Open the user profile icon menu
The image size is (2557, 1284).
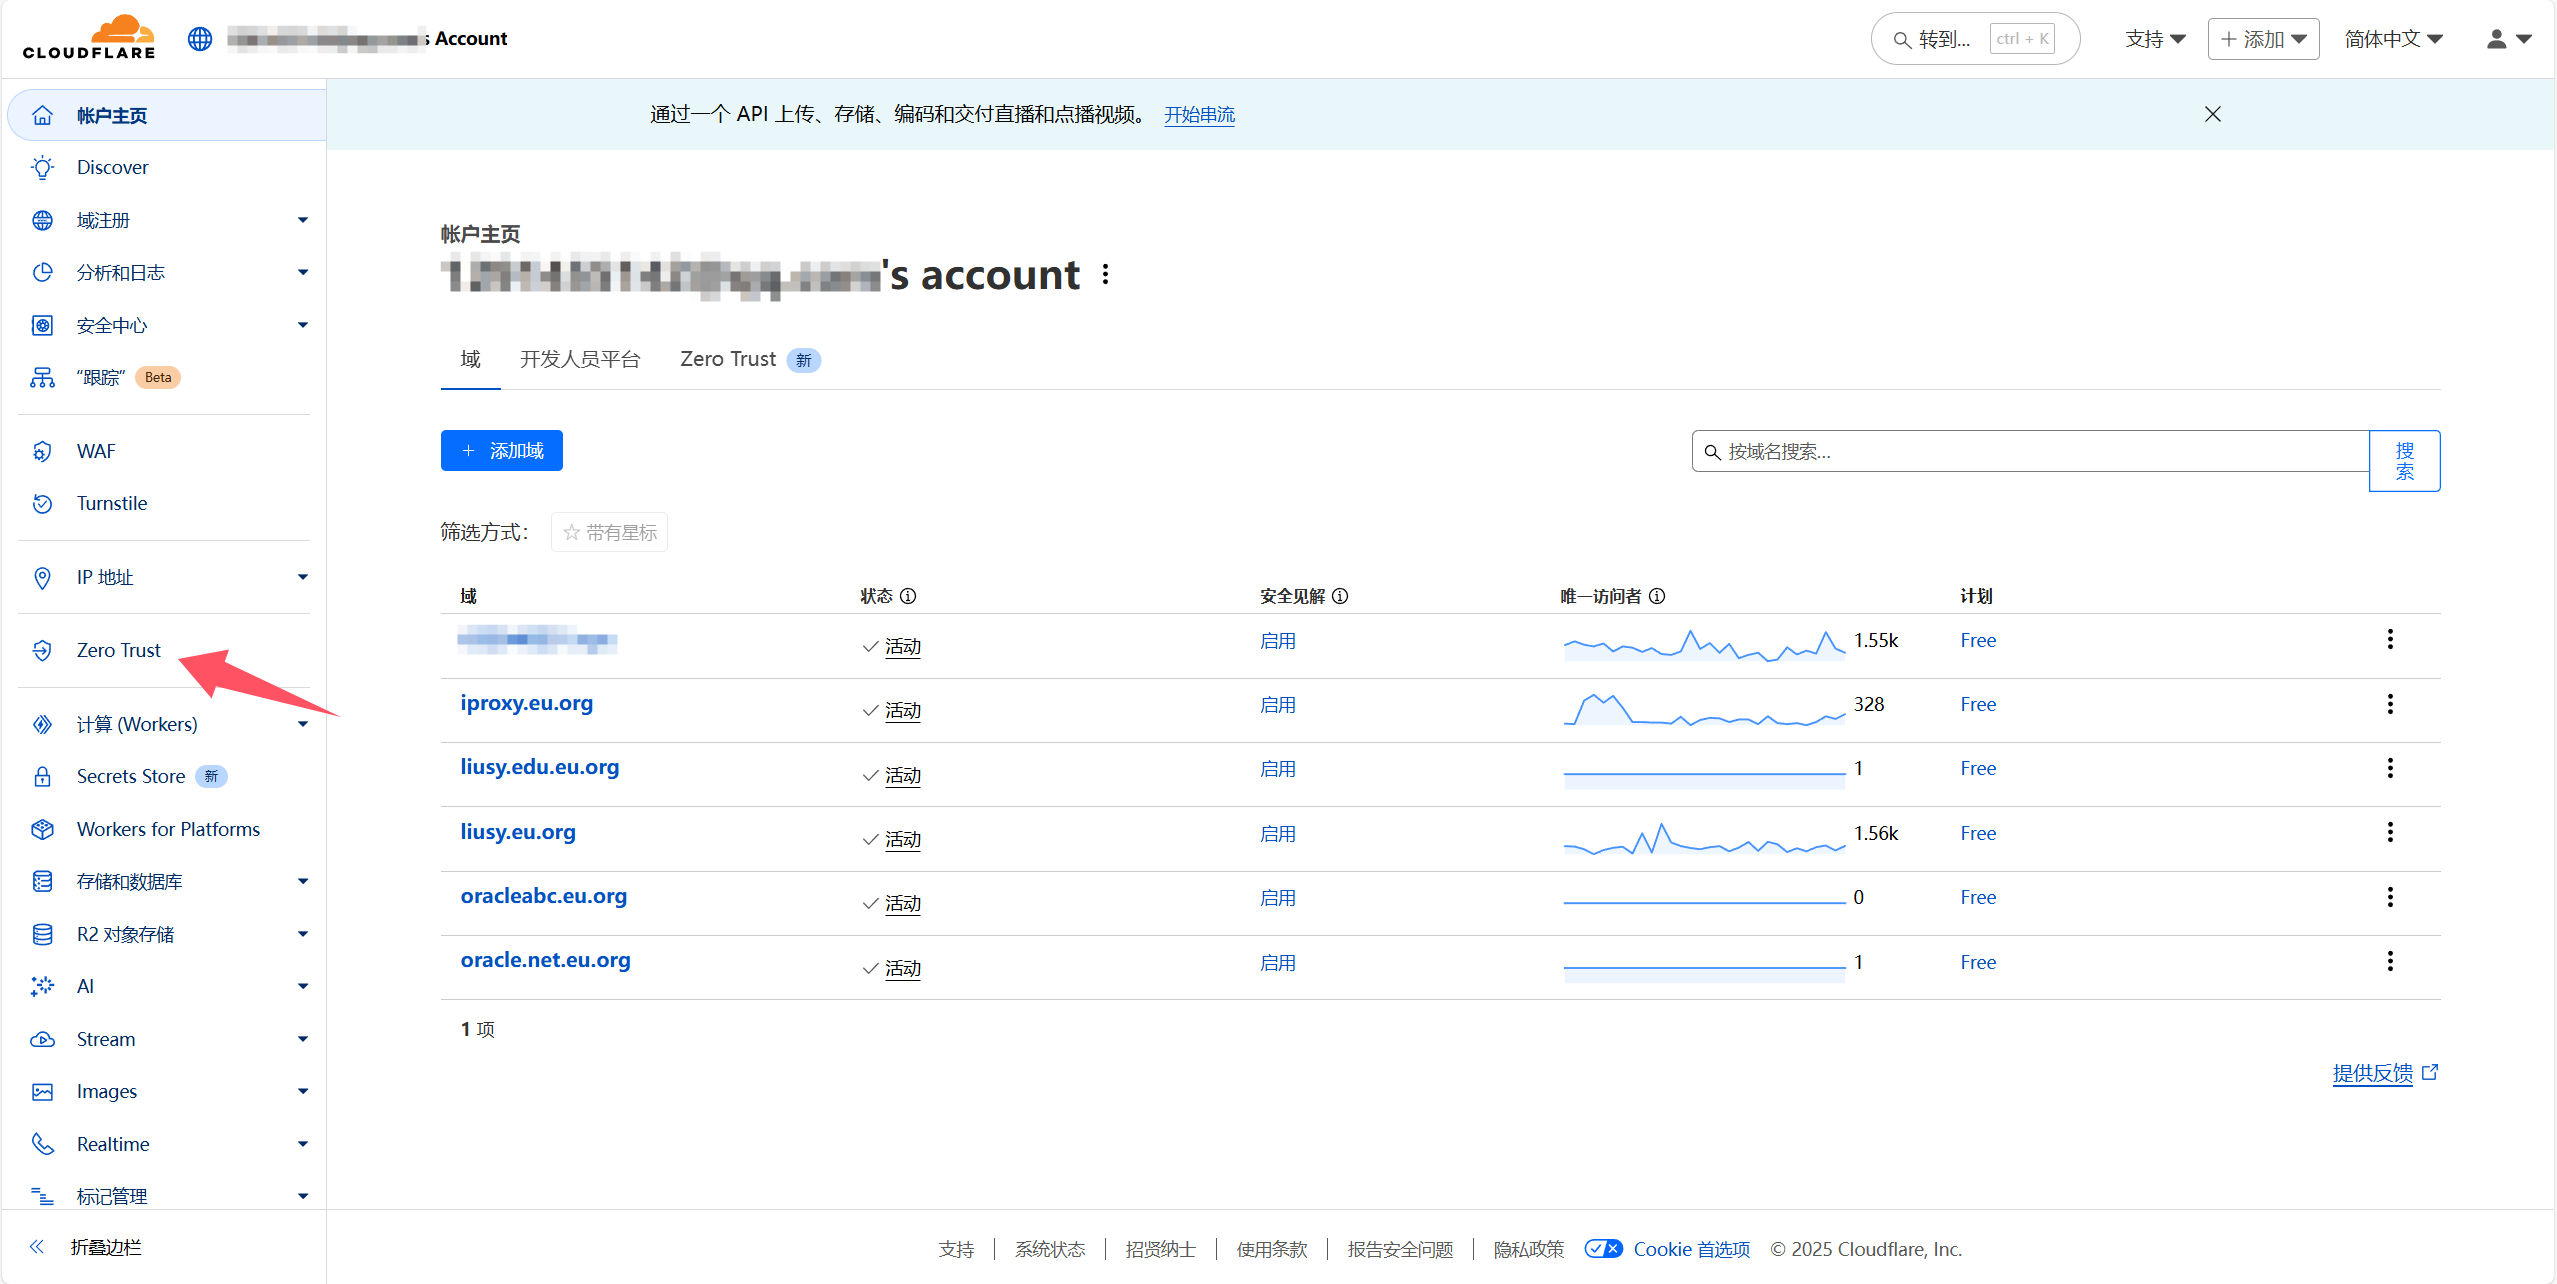(x=2508, y=39)
